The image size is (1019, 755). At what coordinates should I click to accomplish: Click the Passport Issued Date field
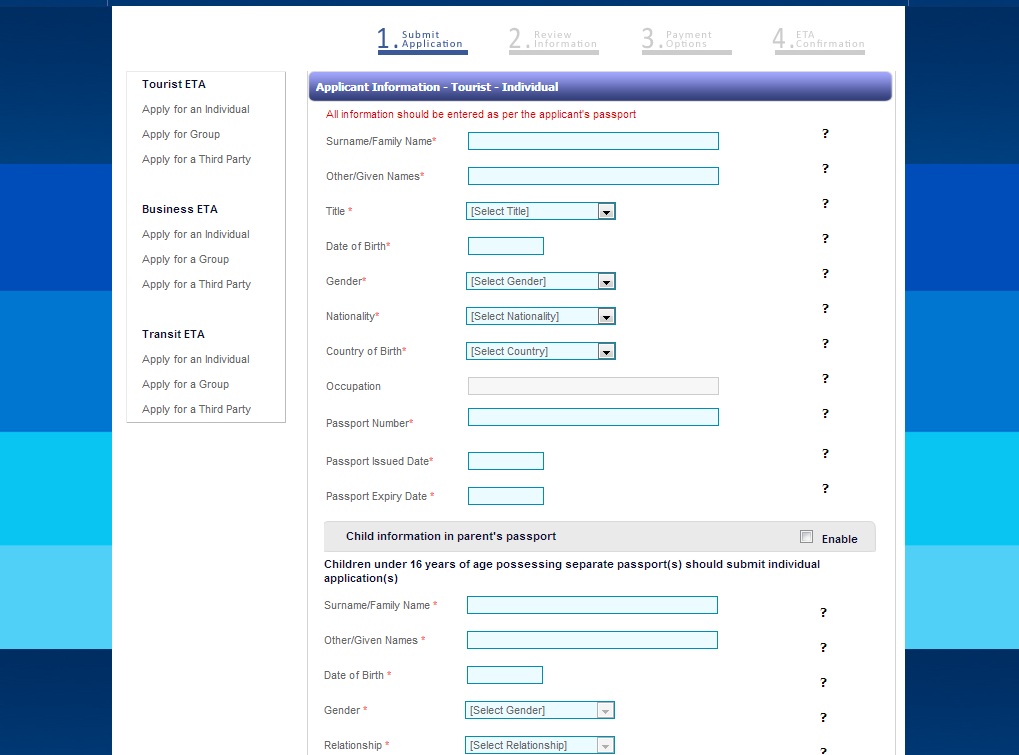(x=506, y=461)
